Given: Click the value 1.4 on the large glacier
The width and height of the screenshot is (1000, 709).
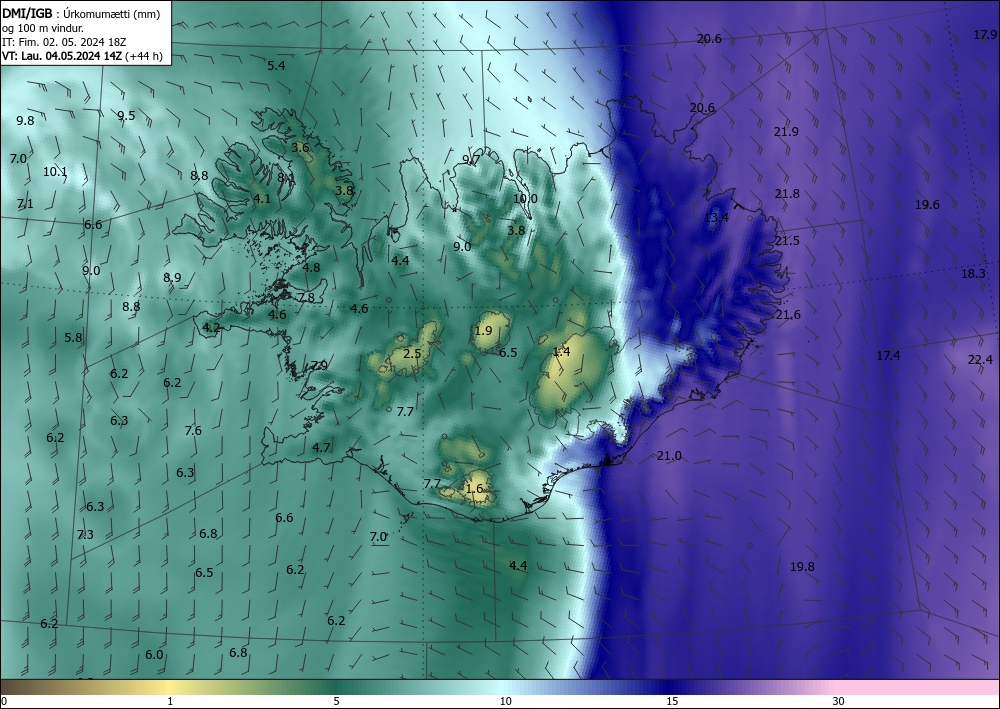Looking at the screenshot, I should click(561, 352).
